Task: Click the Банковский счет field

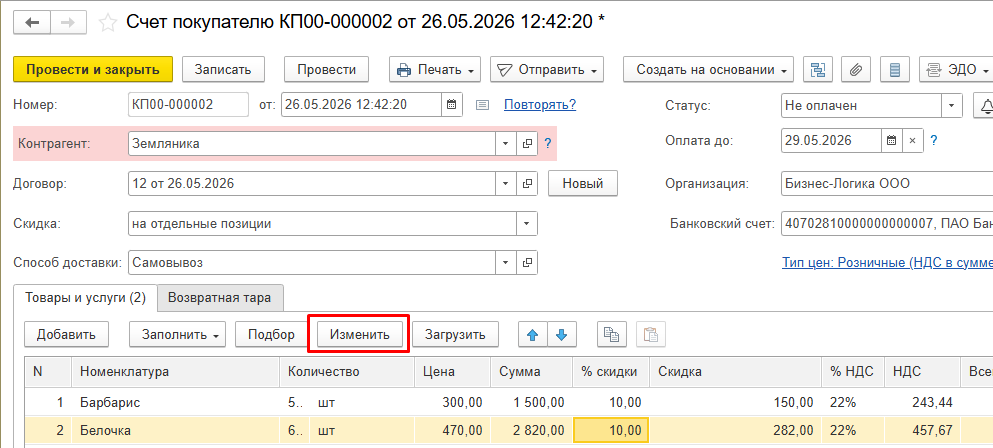Action: 887,223
